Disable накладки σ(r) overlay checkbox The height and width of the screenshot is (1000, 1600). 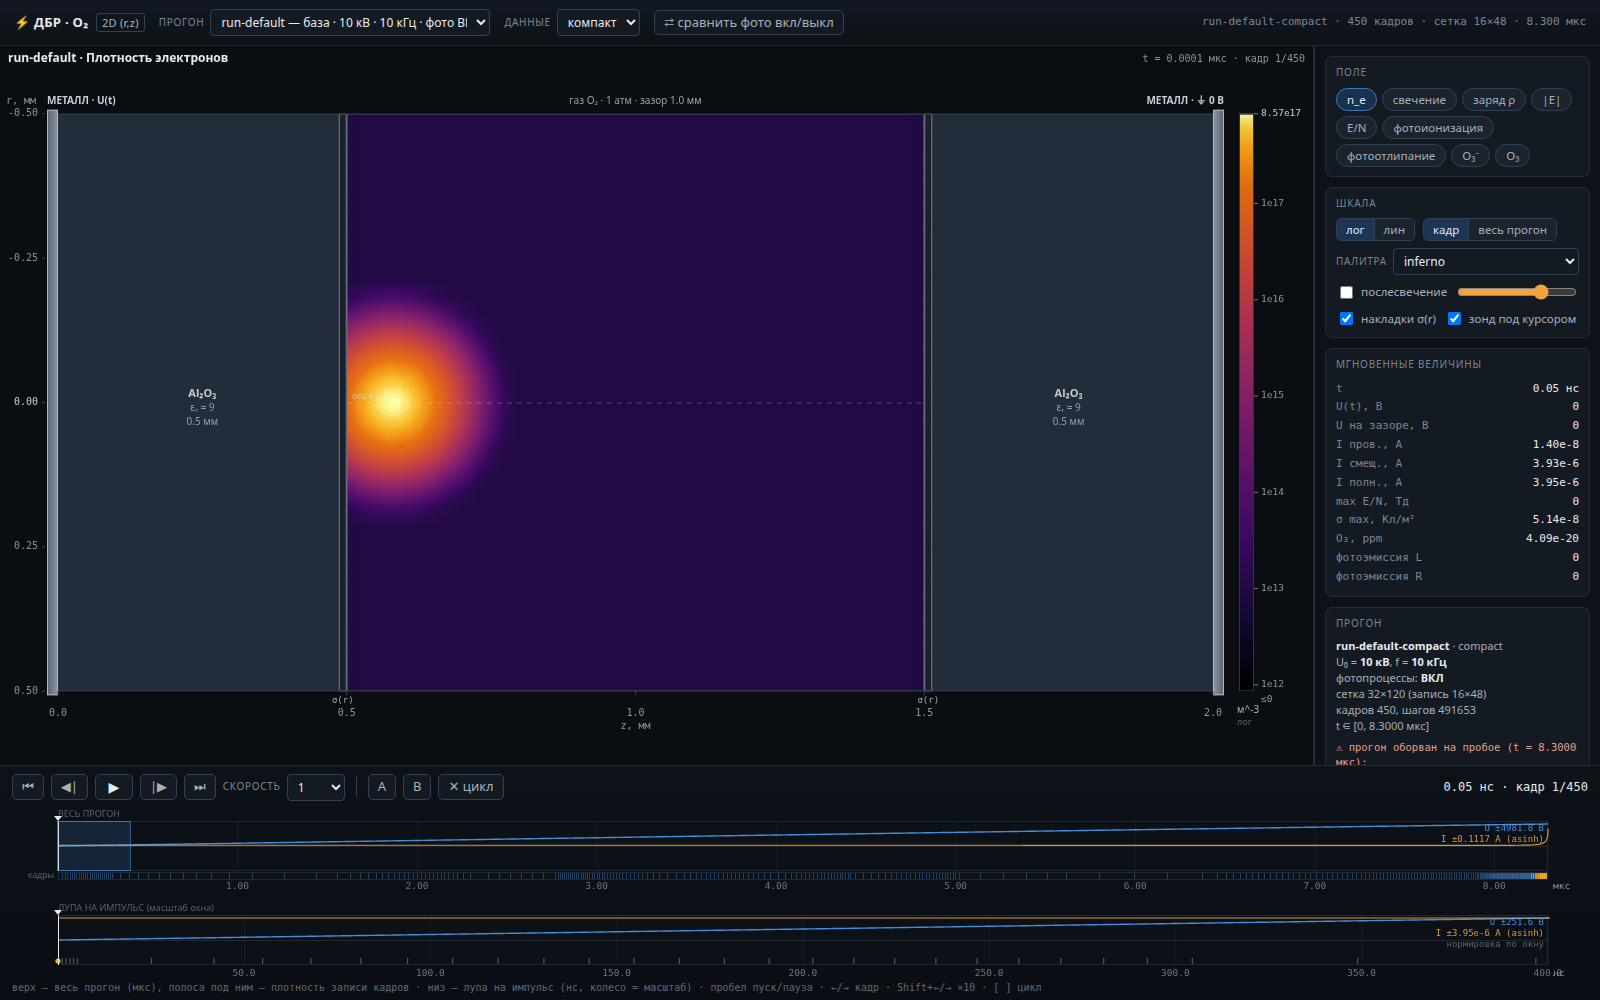pyautogui.click(x=1346, y=319)
